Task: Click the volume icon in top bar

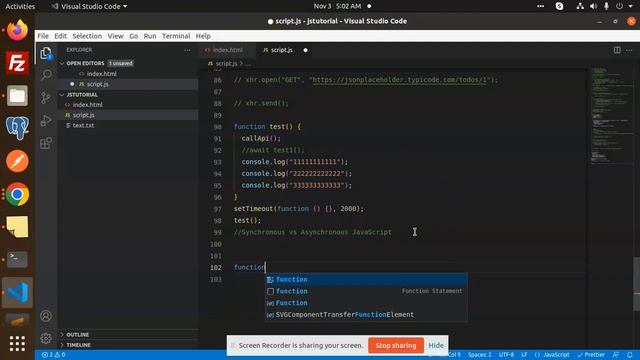Action: pyautogui.click(x=593, y=6)
